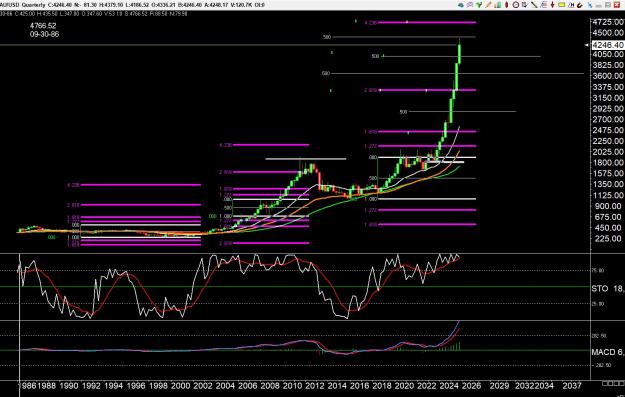Select the diagonal trendline tool
The height and width of the screenshot is (397, 625).
[534, 5]
